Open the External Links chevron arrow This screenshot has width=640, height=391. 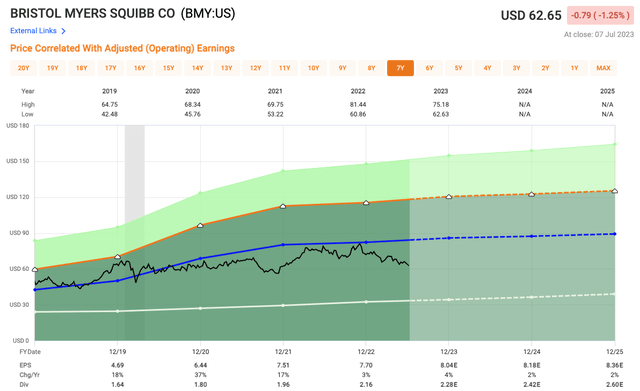(x=63, y=31)
